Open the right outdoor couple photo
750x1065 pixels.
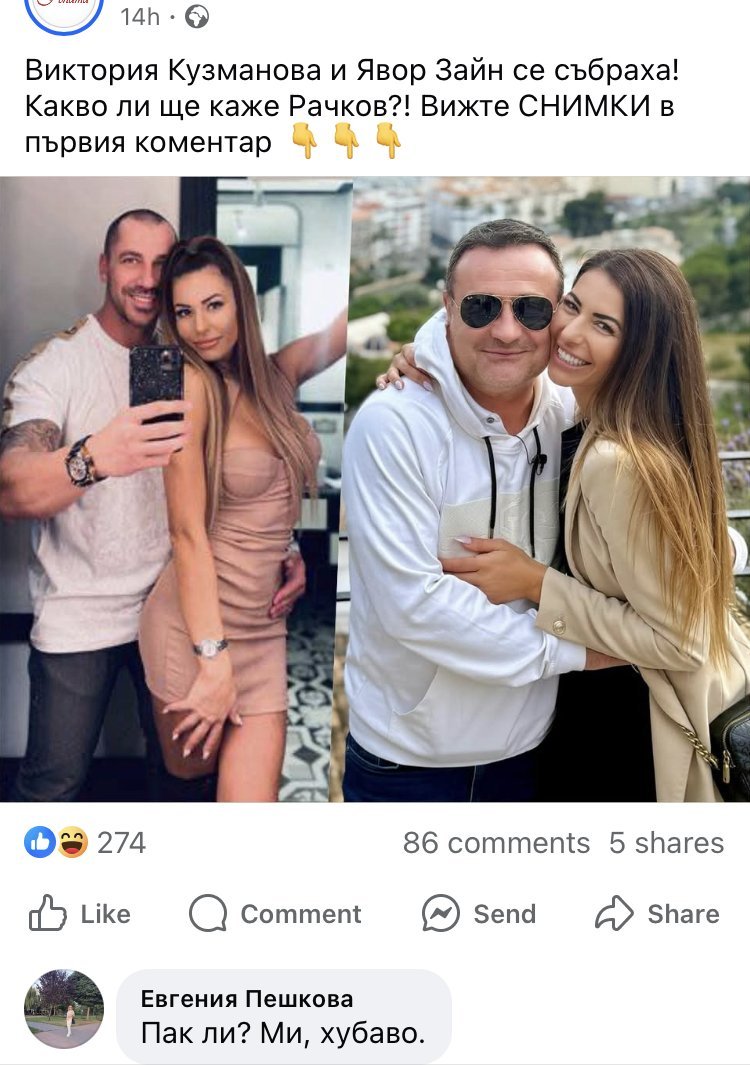coord(548,489)
